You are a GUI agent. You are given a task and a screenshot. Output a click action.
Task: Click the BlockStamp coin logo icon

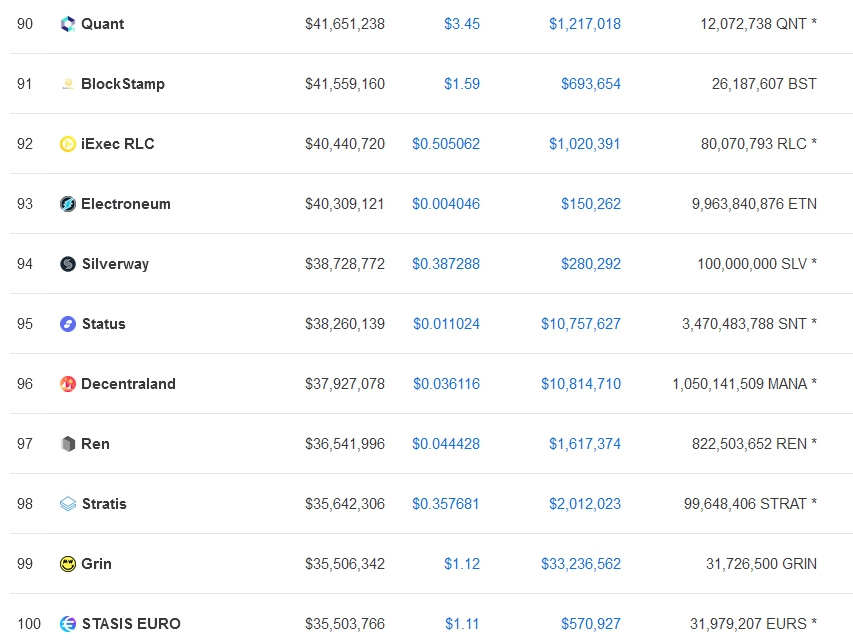(x=67, y=84)
